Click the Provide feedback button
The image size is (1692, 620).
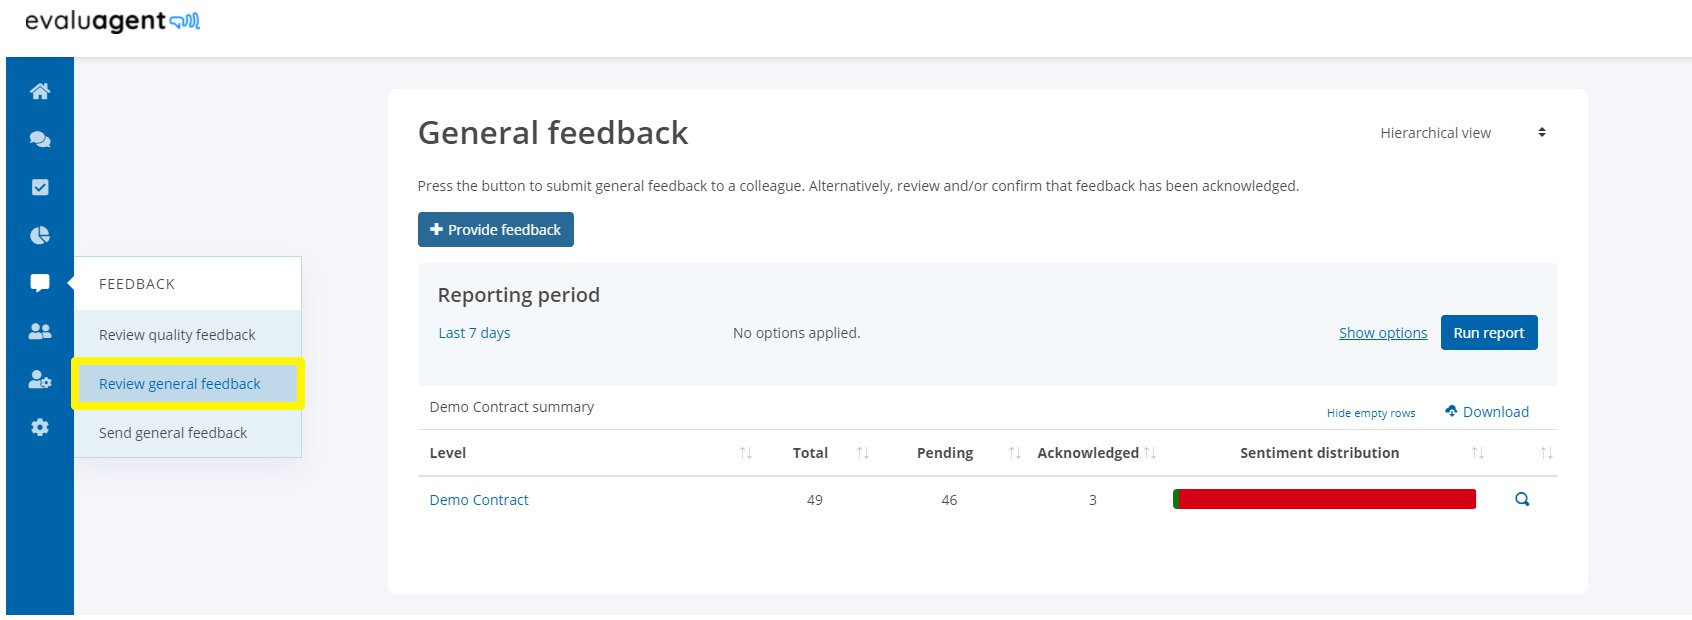click(496, 229)
